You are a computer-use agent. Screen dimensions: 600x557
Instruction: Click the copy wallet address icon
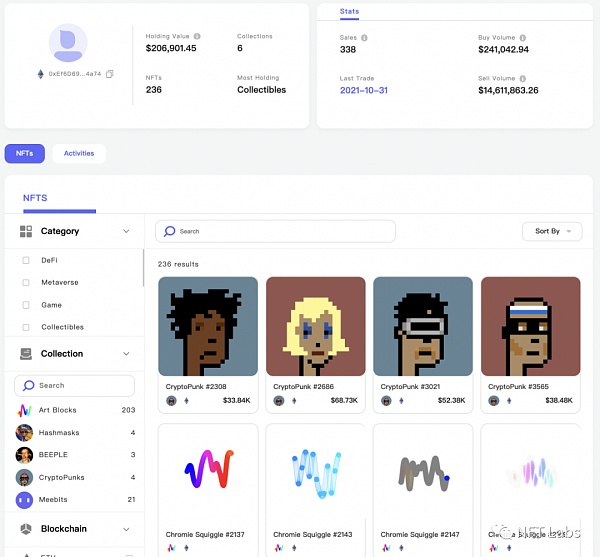pos(110,74)
